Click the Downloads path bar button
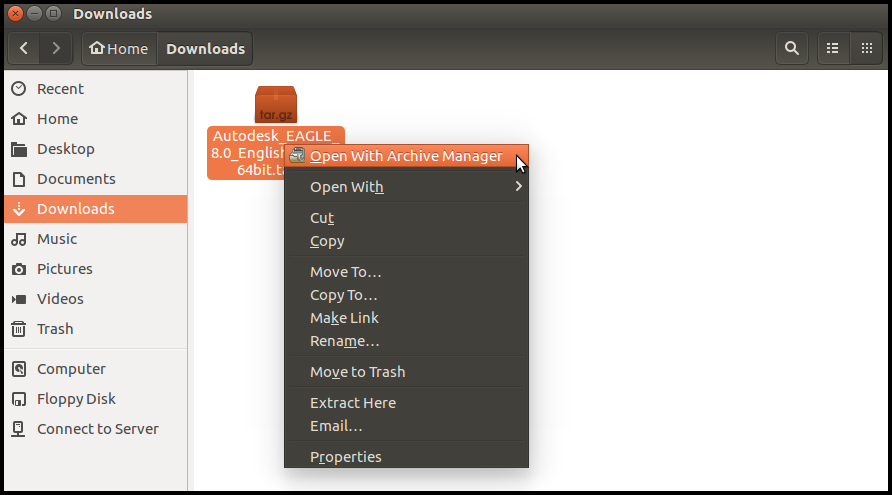Screen dimensions: 892x495 click(205, 48)
